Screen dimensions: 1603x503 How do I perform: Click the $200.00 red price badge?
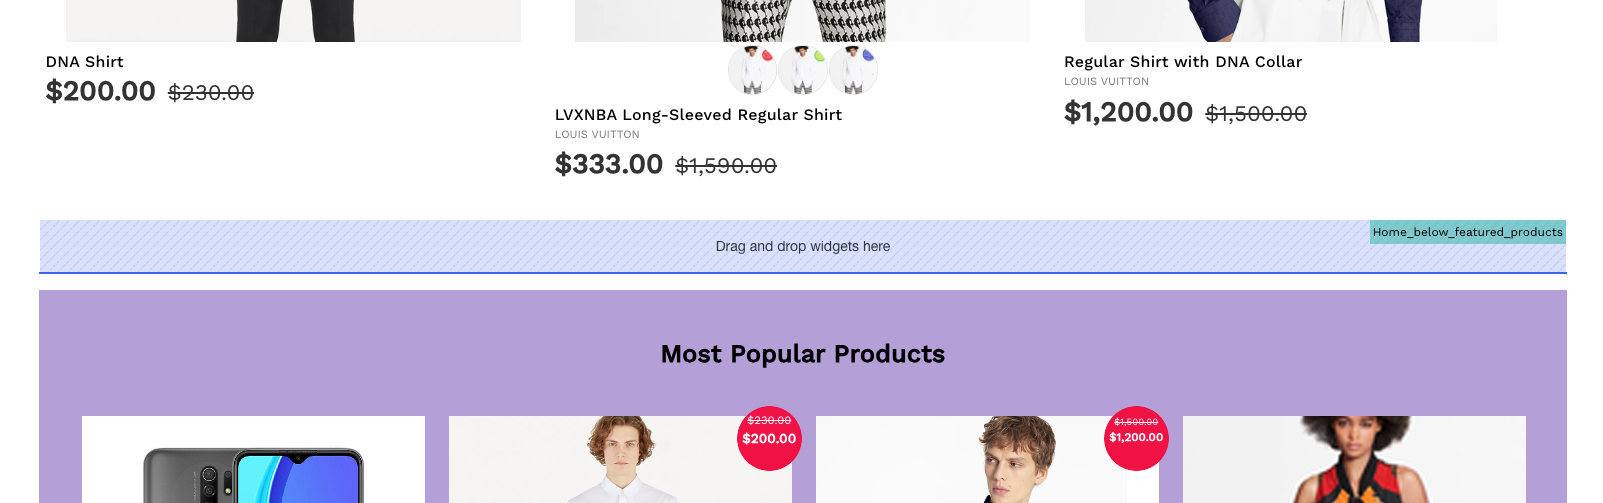769,438
